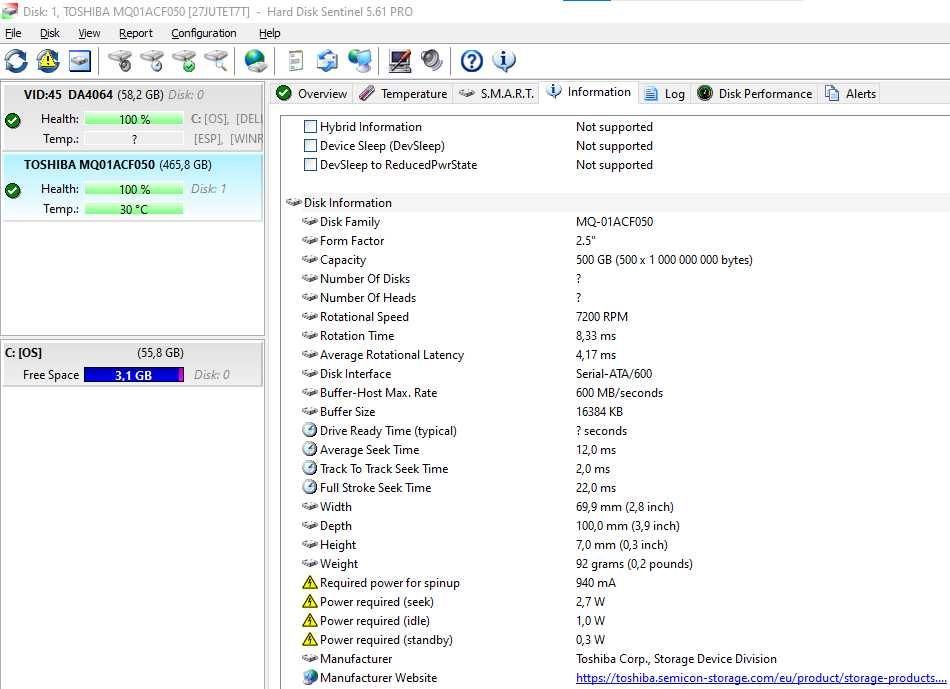Open the Report menu
This screenshot has width=950, height=689.
point(136,33)
